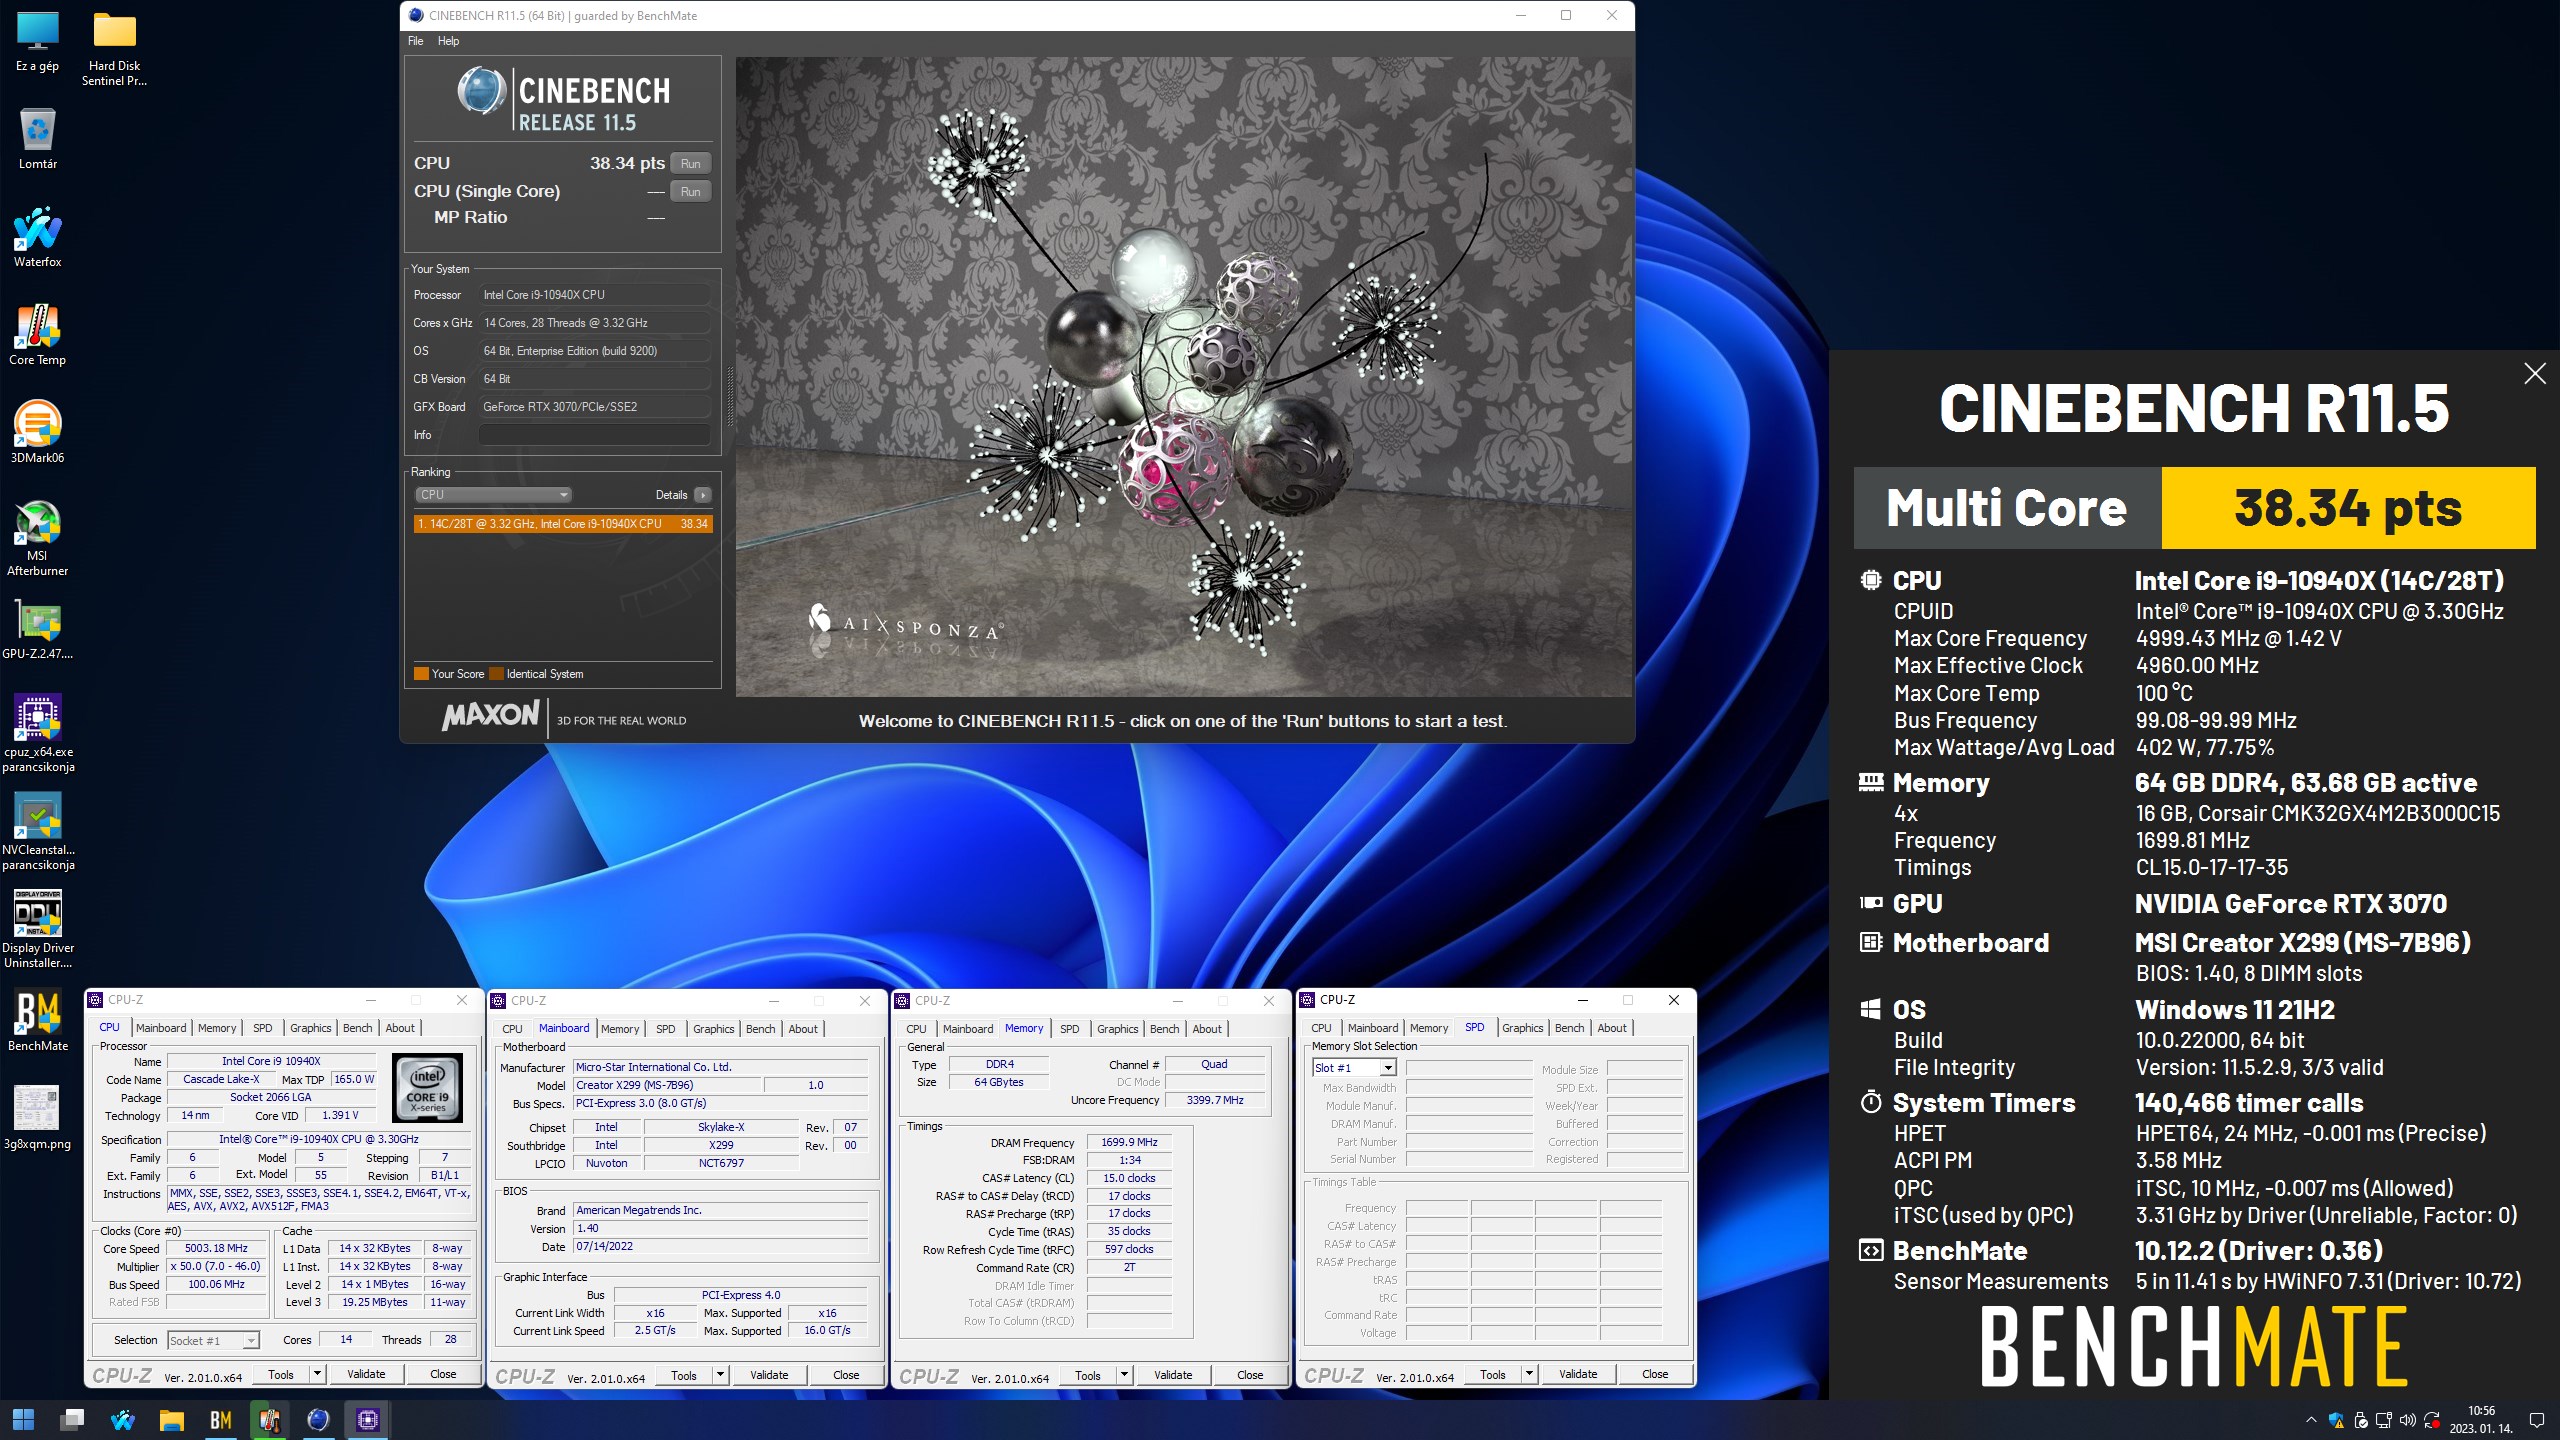Open About tab in Mainboard CPU-Z window
2560x1440 pixels.
pyautogui.click(x=803, y=1029)
